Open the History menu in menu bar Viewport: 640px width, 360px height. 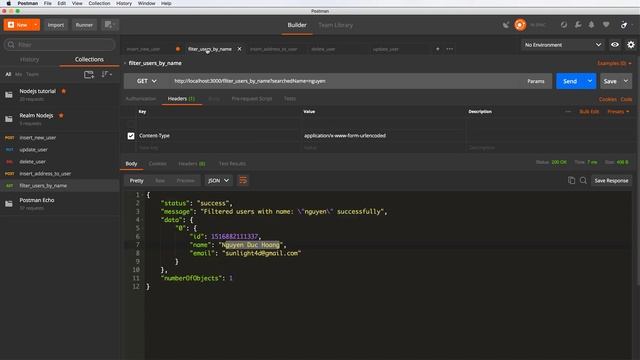pyautogui.click(x=124, y=3)
